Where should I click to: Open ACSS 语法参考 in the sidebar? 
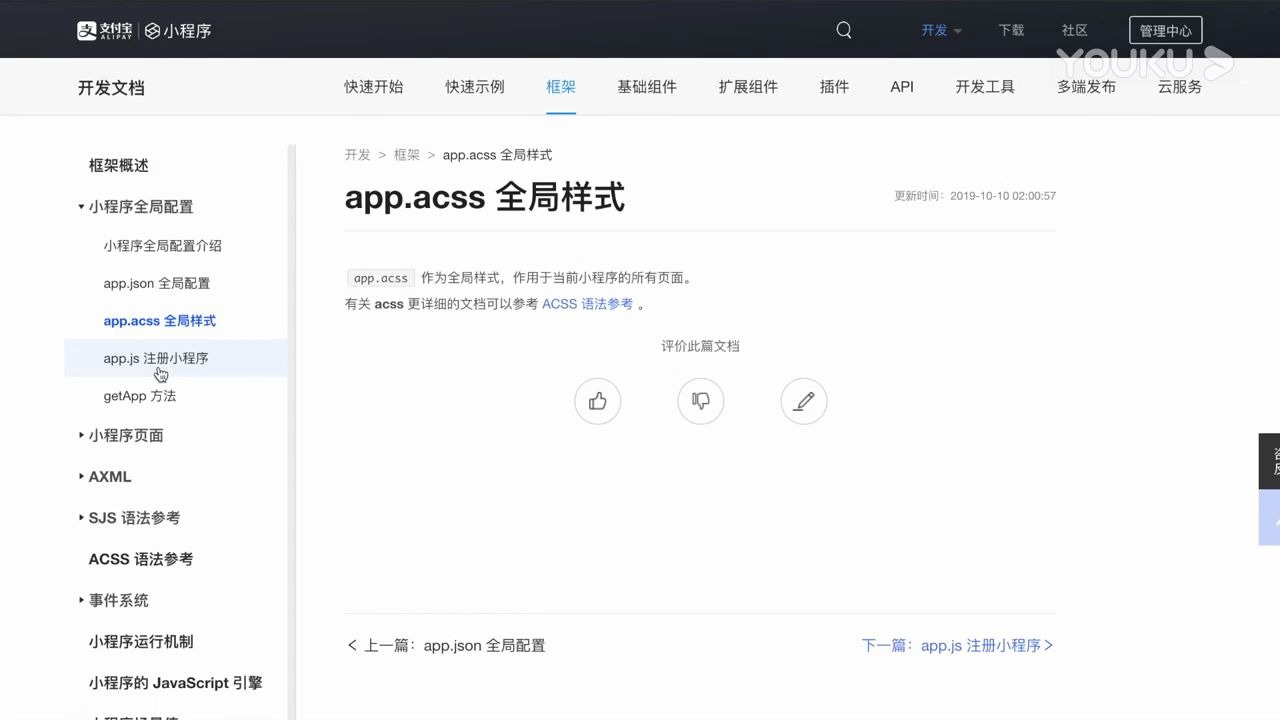(141, 559)
